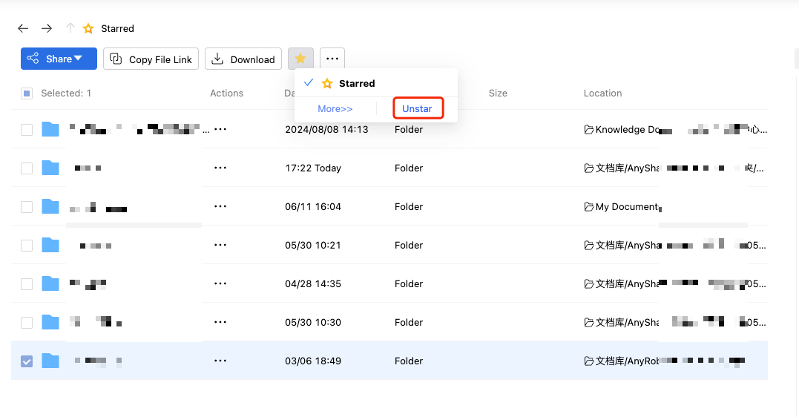Image resolution: width=800 pixels, height=418 pixels.
Task: Click the Download button
Action: coord(243,59)
